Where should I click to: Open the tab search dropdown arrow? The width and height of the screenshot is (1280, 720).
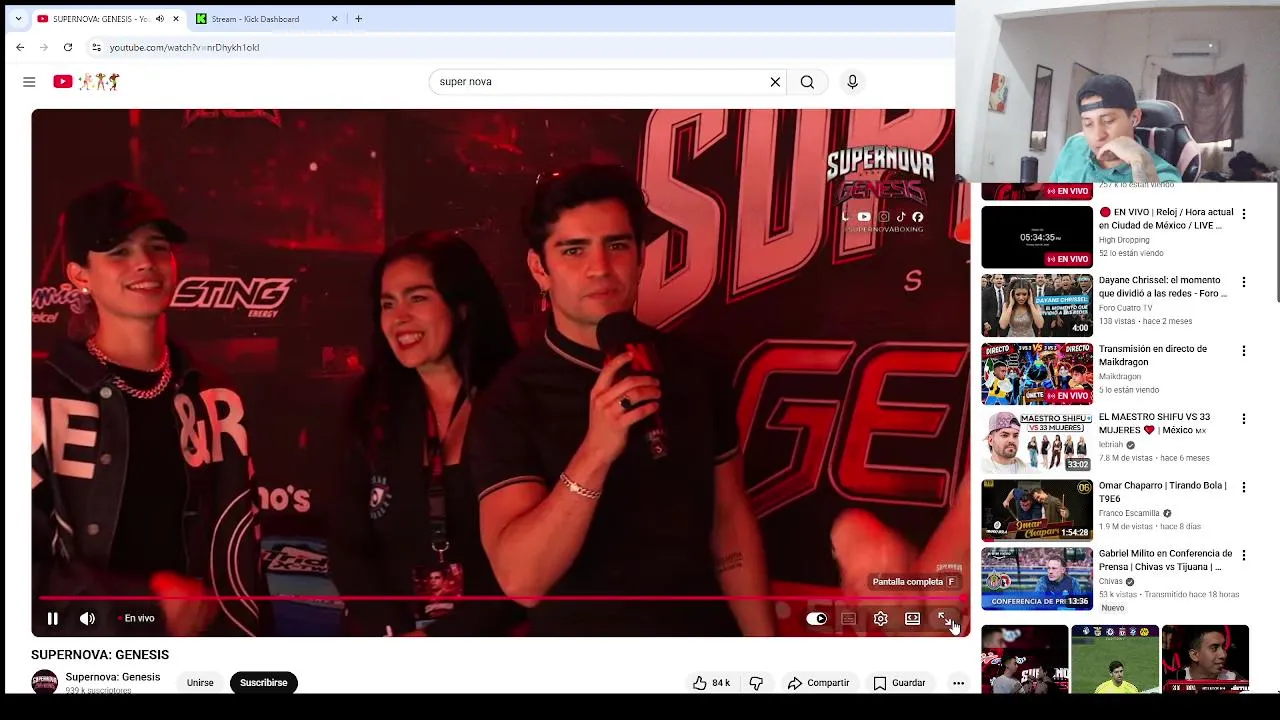click(x=18, y=18)
